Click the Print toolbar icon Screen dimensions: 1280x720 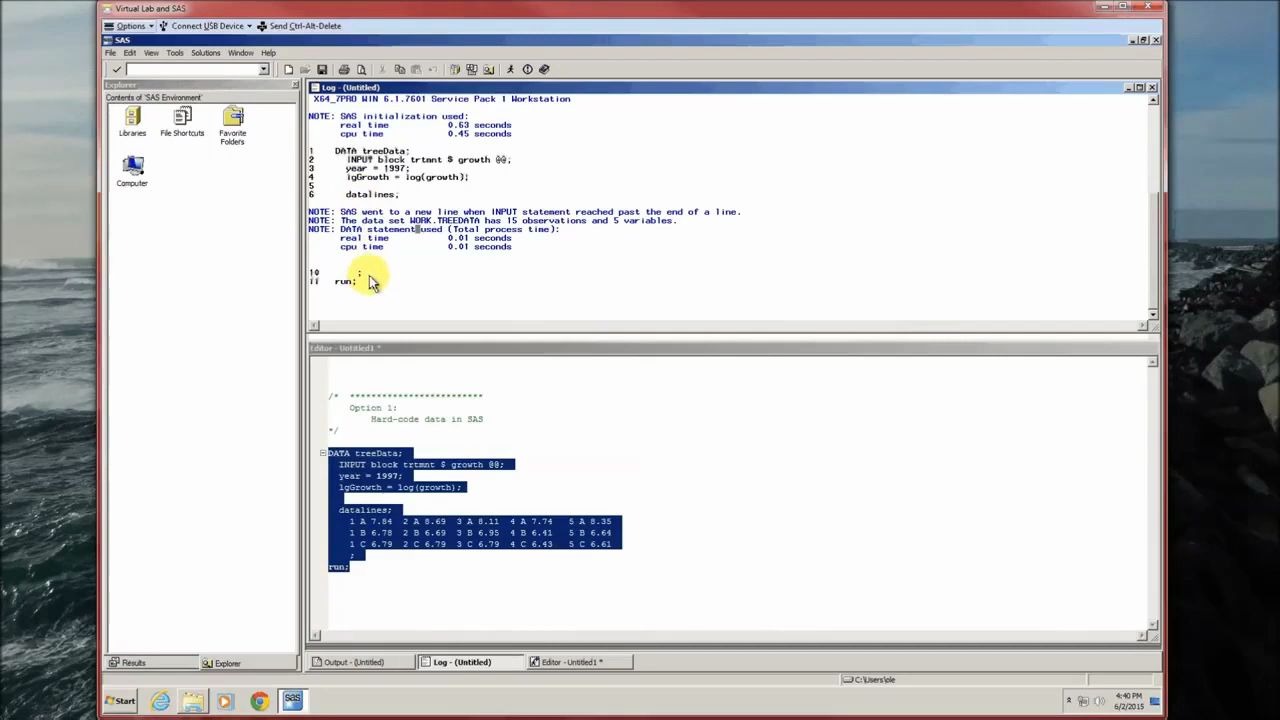pyautogui.click(x=344, y=69)
